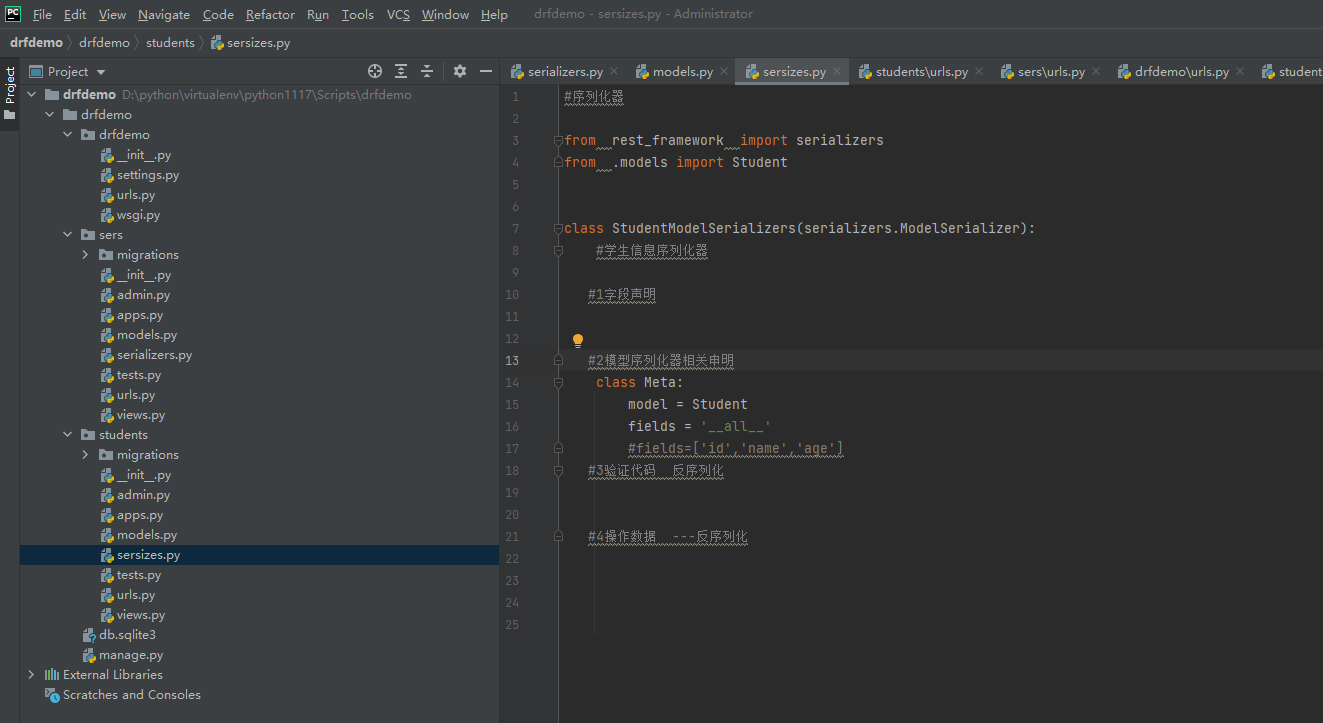Select manage.py file

click(130, 654)
